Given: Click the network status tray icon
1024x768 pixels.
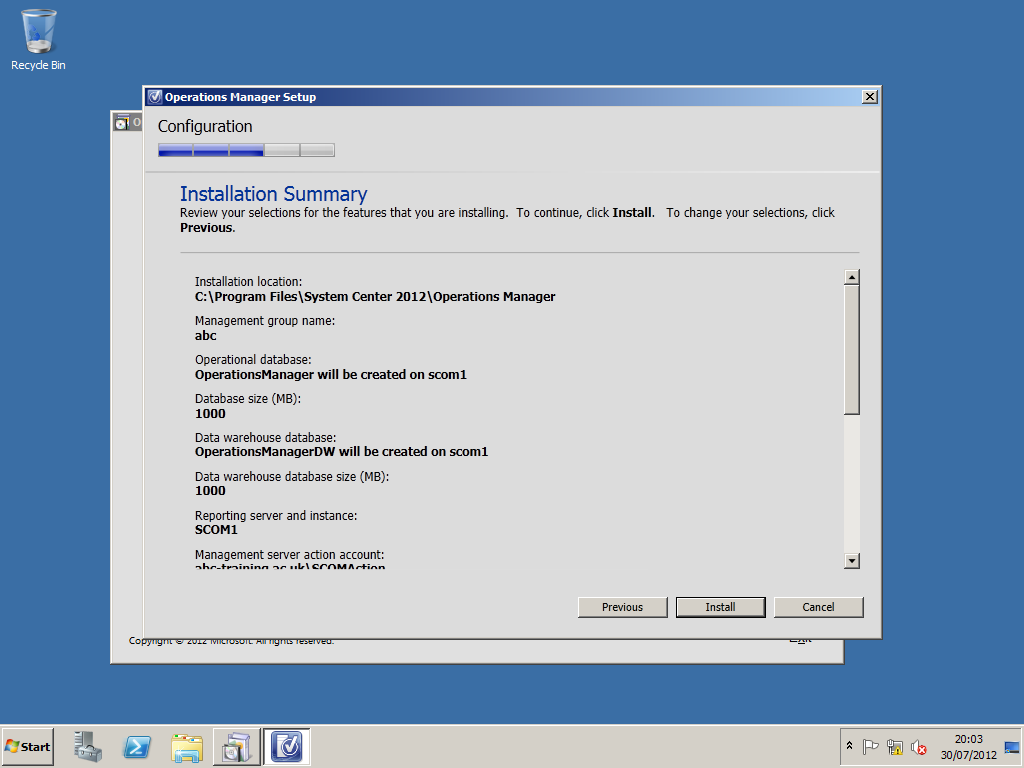Looking at the screenshot, I should pyautogui.click(x=895, y=746).
